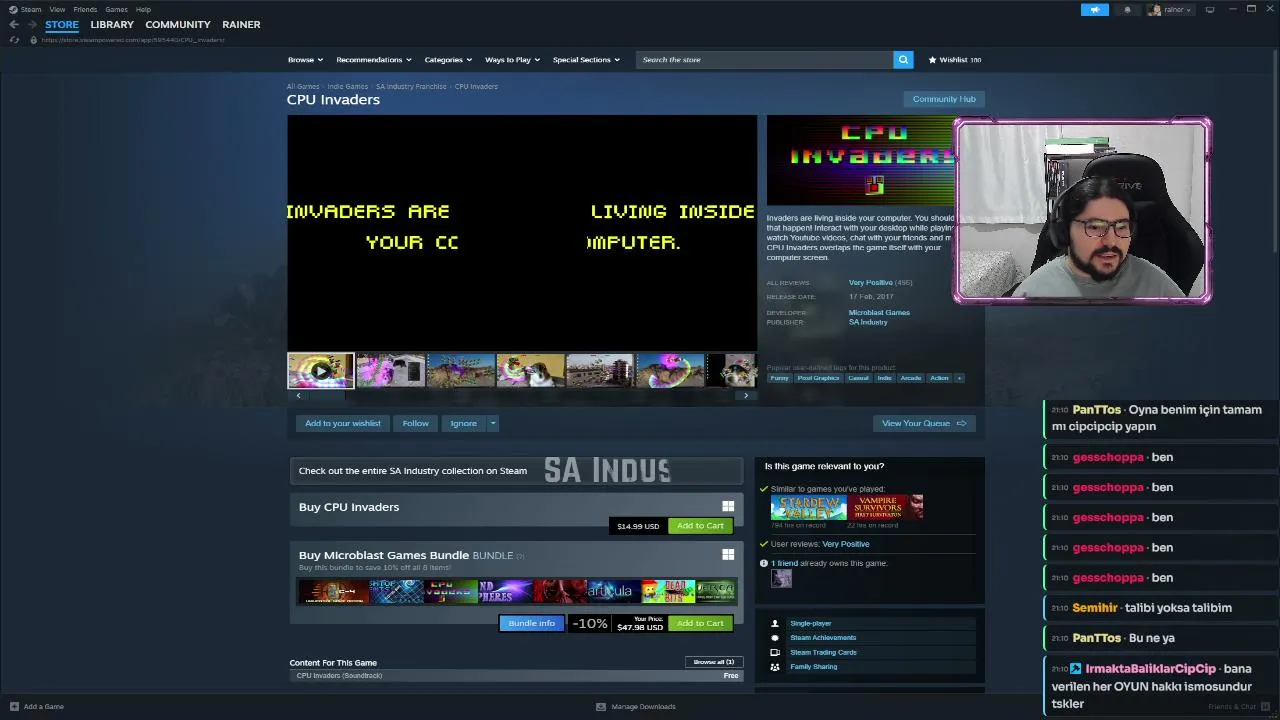Expand the Categories dropdown
This screenshot has height=720, width=1280.
[449, 60]
